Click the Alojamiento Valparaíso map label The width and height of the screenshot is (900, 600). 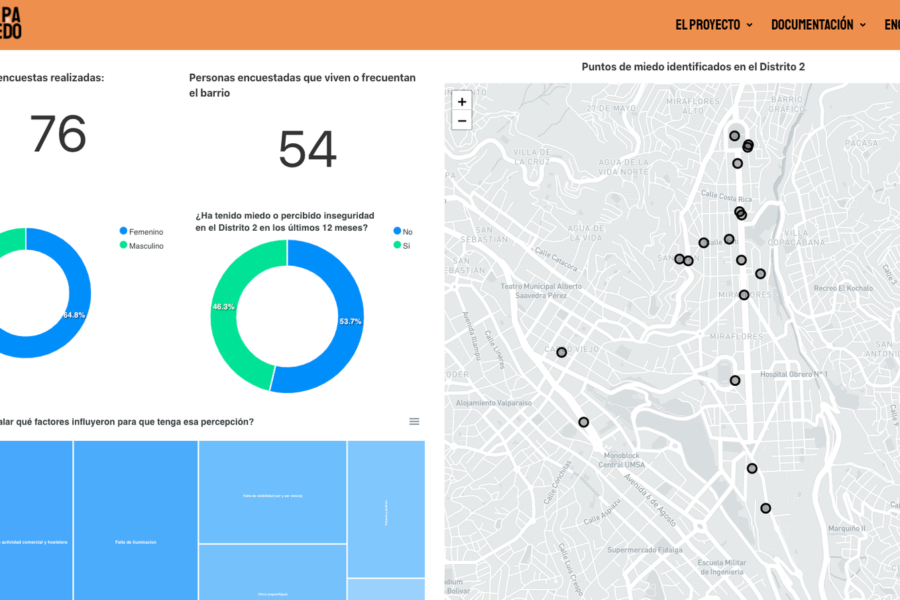coord(494,403)
